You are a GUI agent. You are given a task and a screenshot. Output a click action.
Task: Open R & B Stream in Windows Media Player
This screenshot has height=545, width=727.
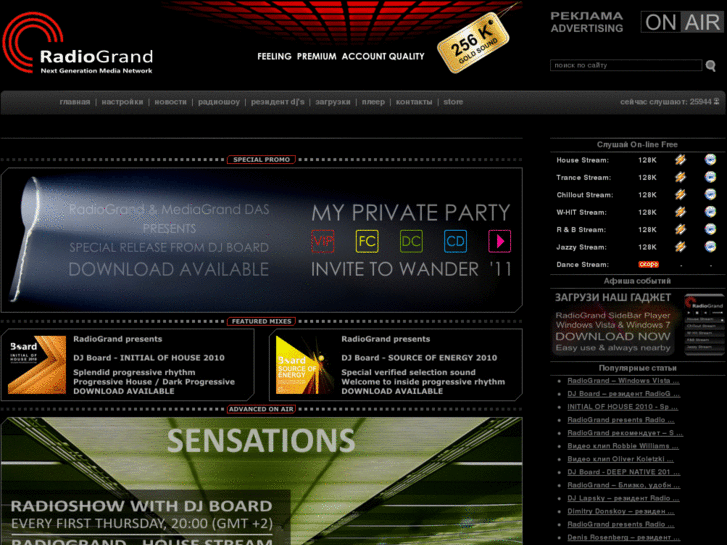click(x=710, y=230)
